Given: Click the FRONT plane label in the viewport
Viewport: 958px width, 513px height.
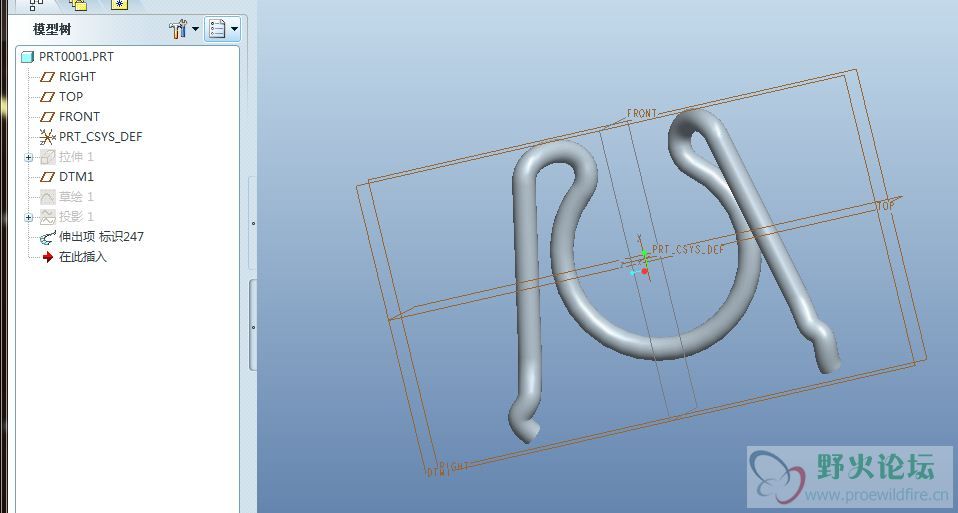Looking at the screenshot, I should [x=642, y=113].
